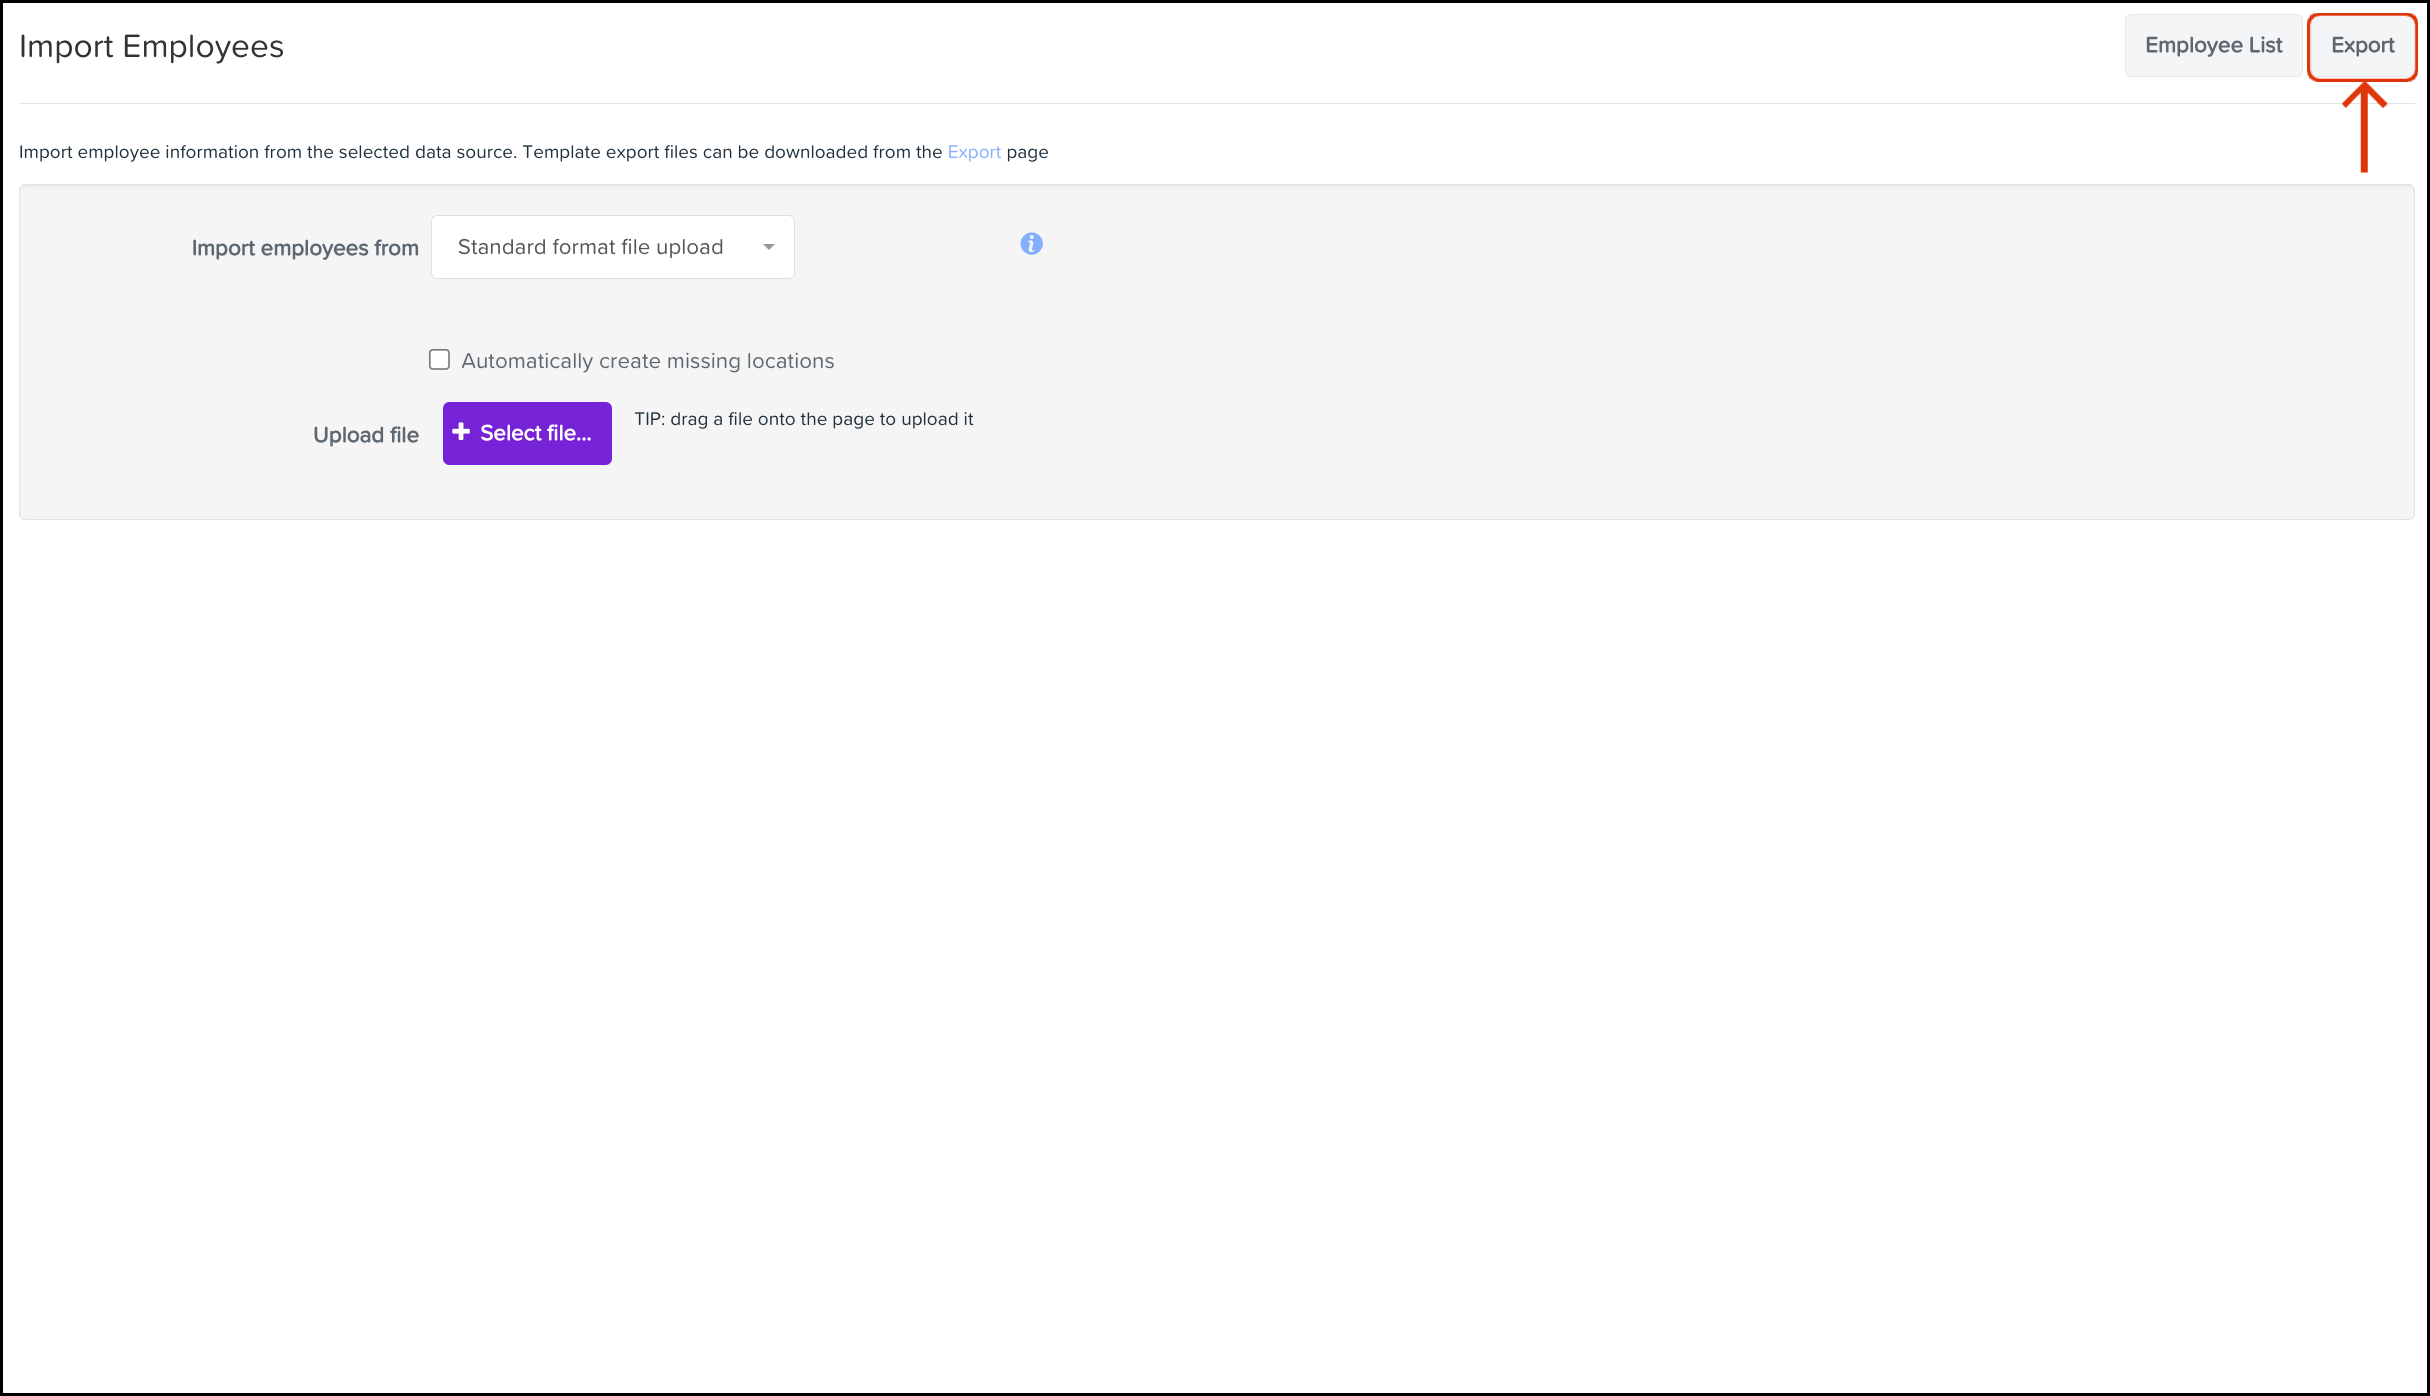Click the plus icon on Select file

[x=461, y=432]
